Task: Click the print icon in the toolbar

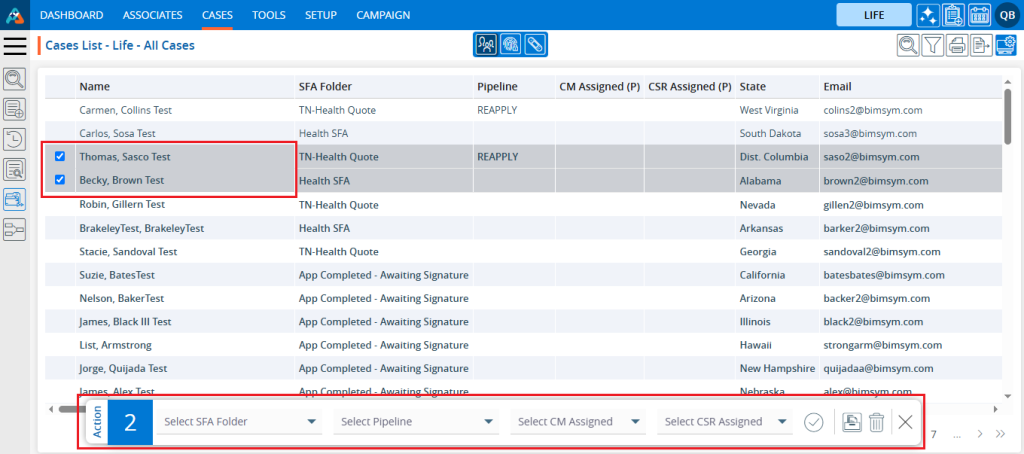Action: [957, 44]
